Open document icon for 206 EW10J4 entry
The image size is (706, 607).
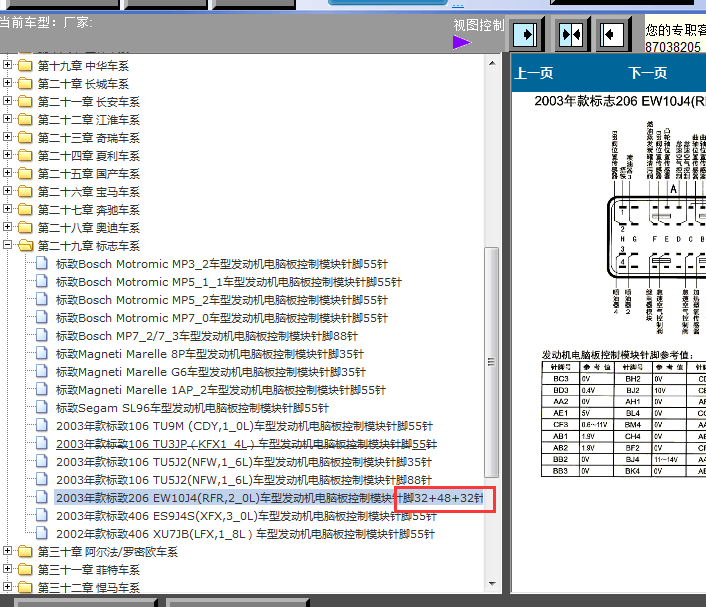pyautogui.click(x=42, y=497)
